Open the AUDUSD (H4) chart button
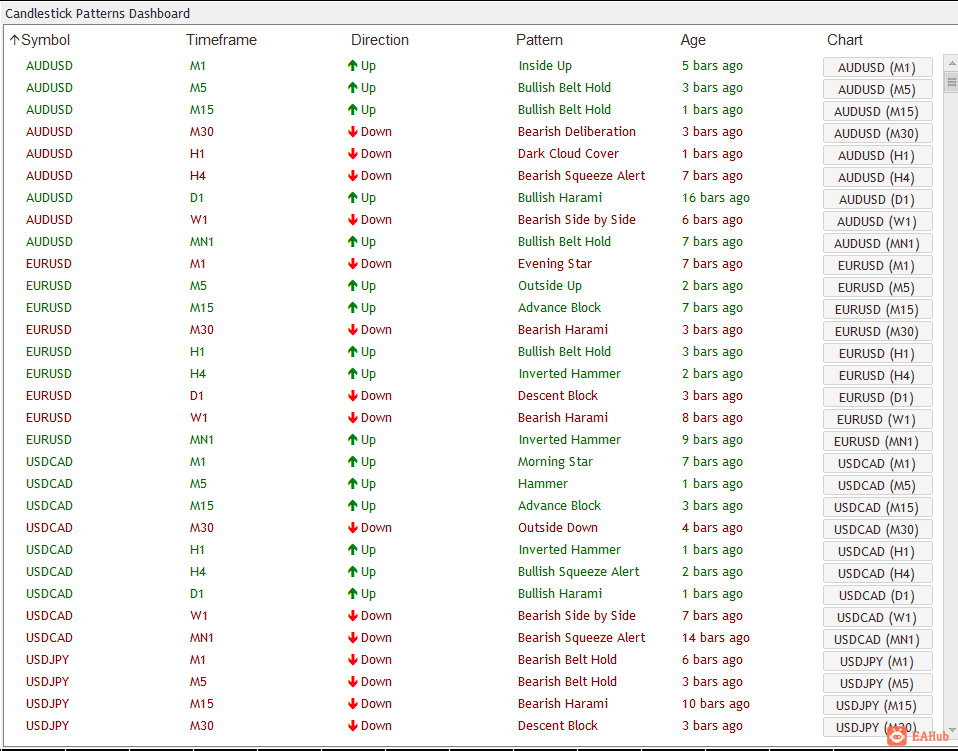This screenshot has width=958, height=751. pyautogui.click(x=877, y=177)
